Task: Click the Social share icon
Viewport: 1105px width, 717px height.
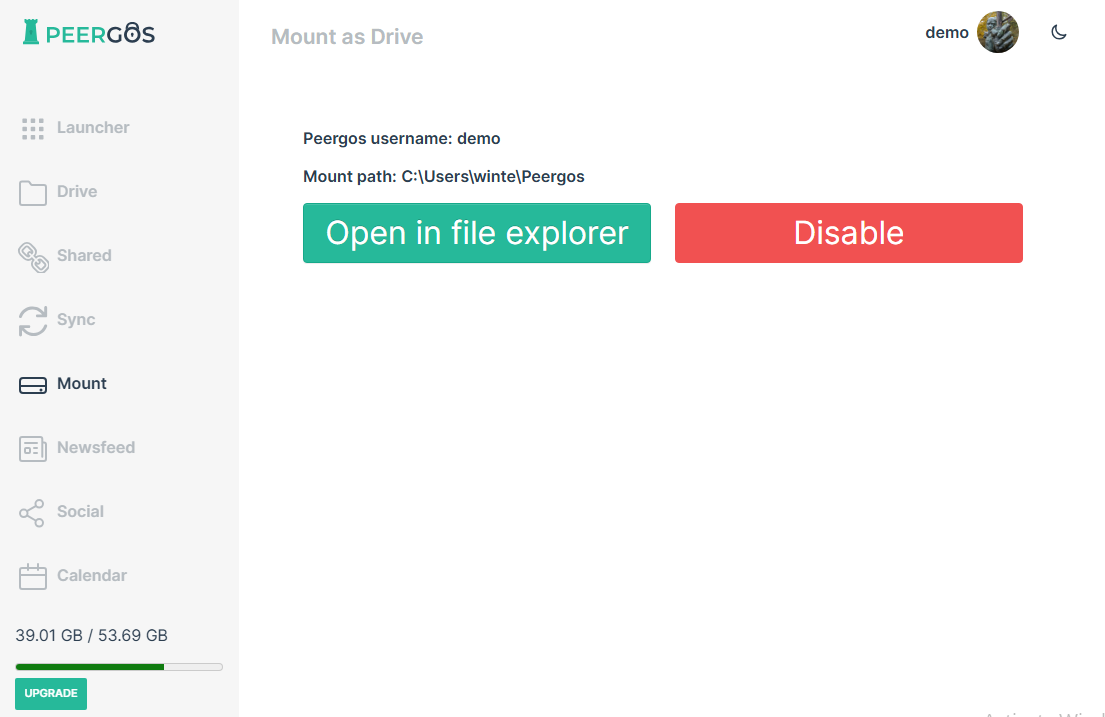Action: pos(32,513)
